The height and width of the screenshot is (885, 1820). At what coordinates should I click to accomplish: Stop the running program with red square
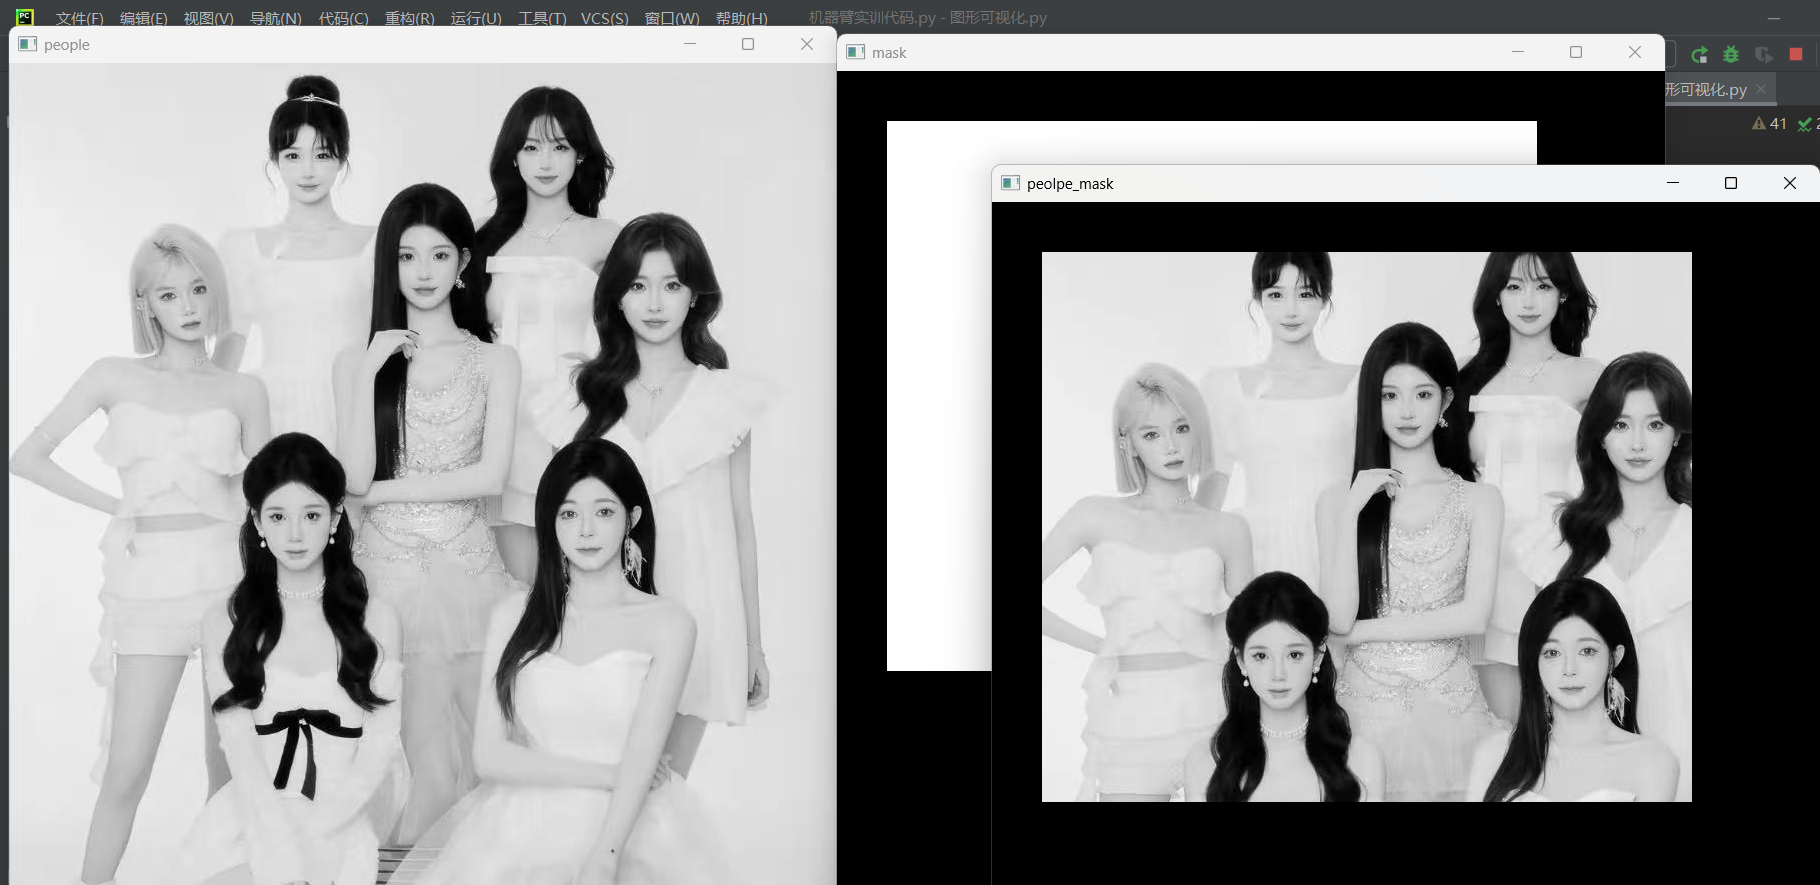tap(1796, 54)
